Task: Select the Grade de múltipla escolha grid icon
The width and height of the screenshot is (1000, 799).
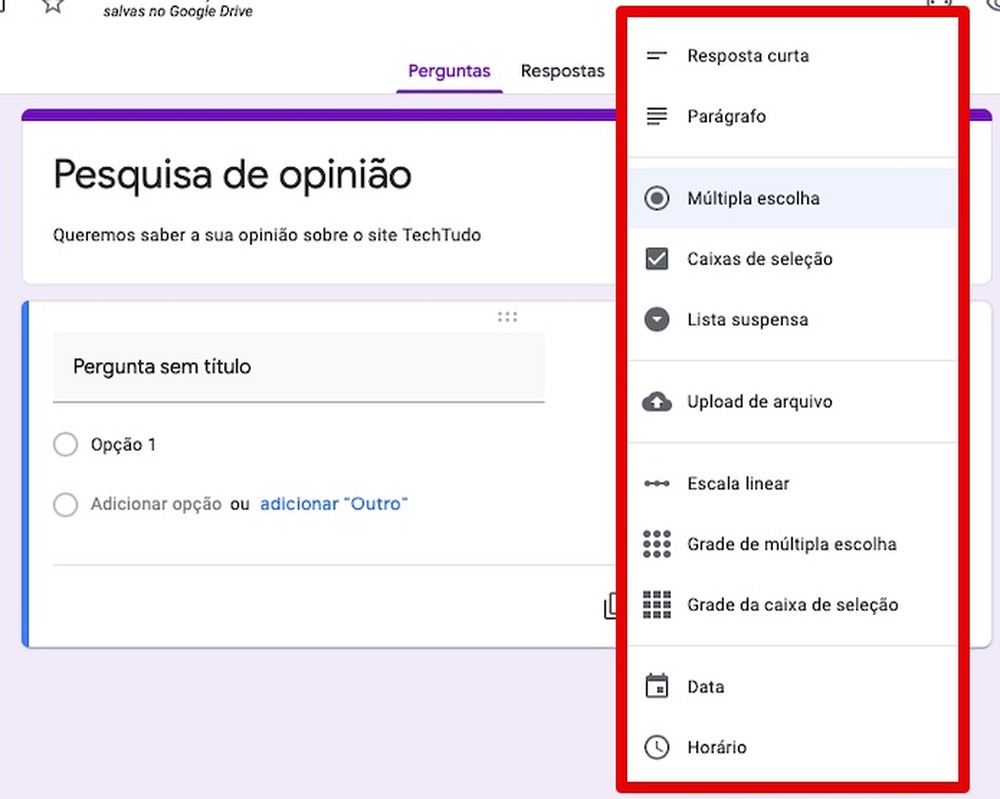Action: 657,544
